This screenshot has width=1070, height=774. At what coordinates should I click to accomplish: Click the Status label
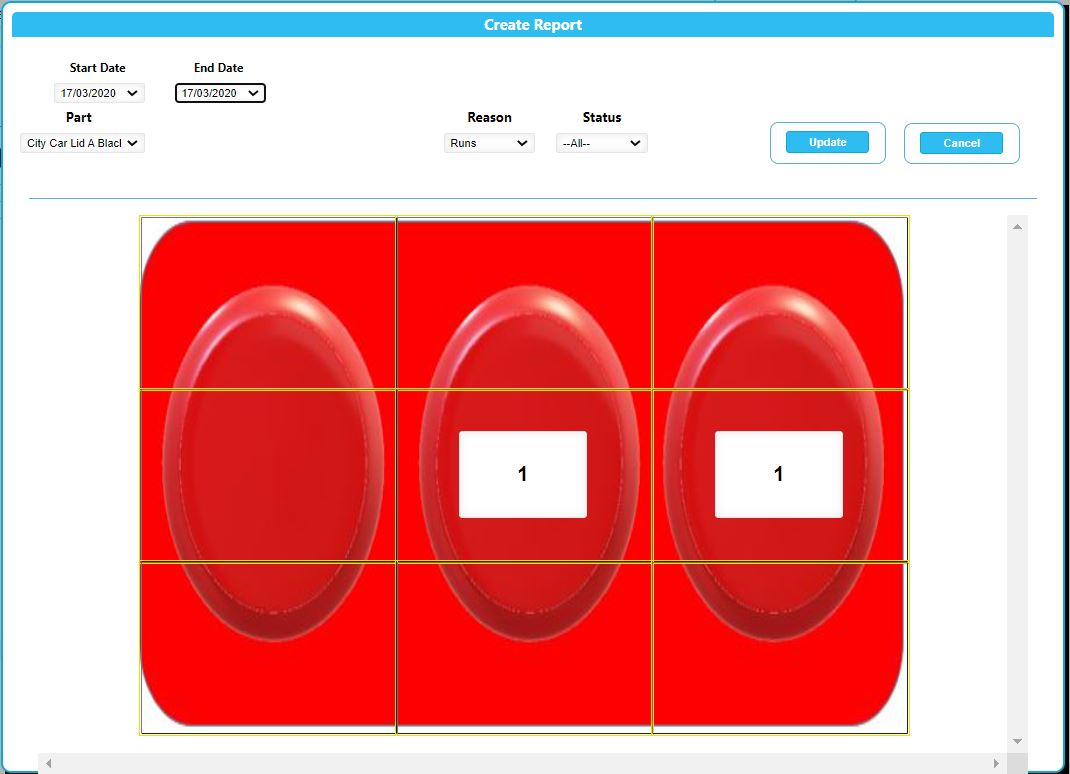click(602, 117)
